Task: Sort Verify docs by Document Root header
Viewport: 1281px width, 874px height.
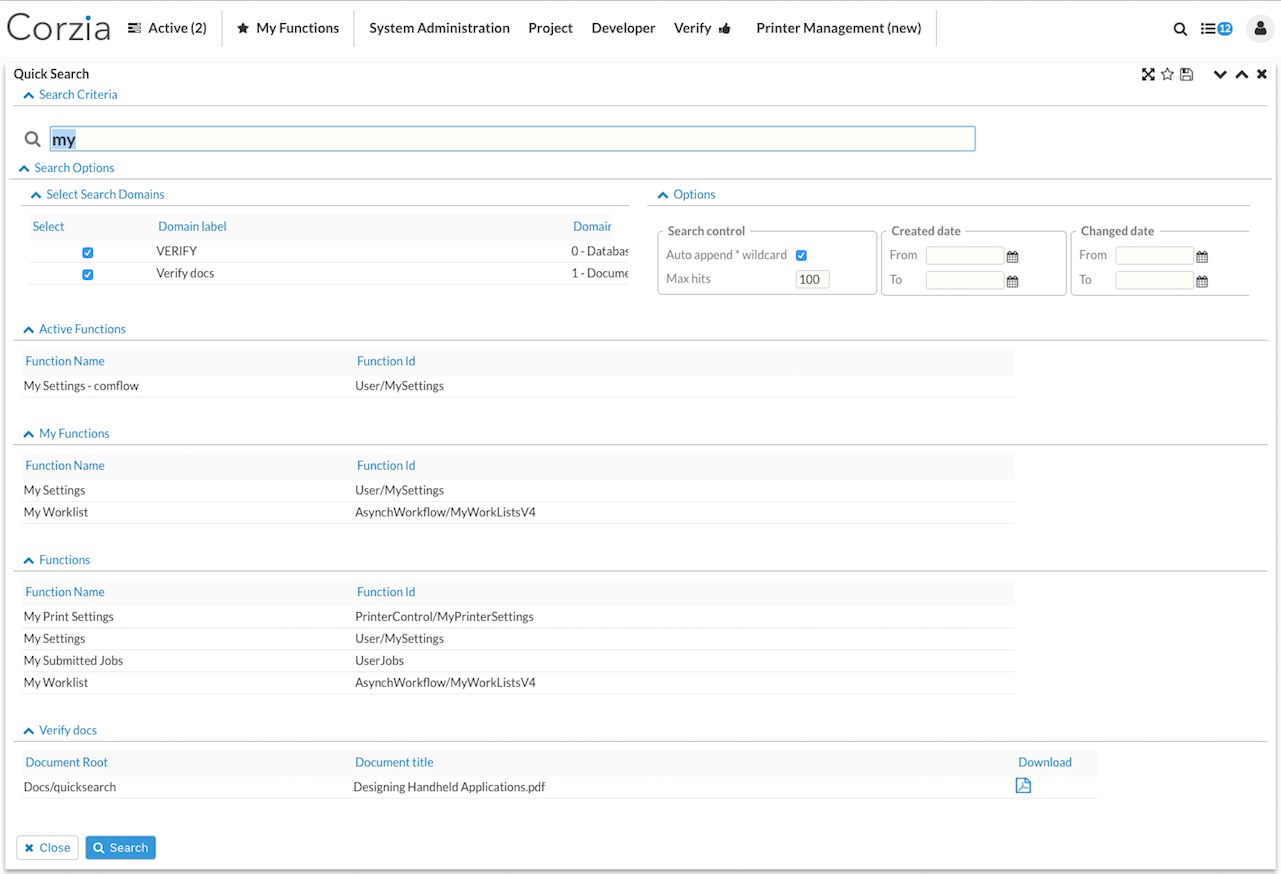Action: click(67, 762)
